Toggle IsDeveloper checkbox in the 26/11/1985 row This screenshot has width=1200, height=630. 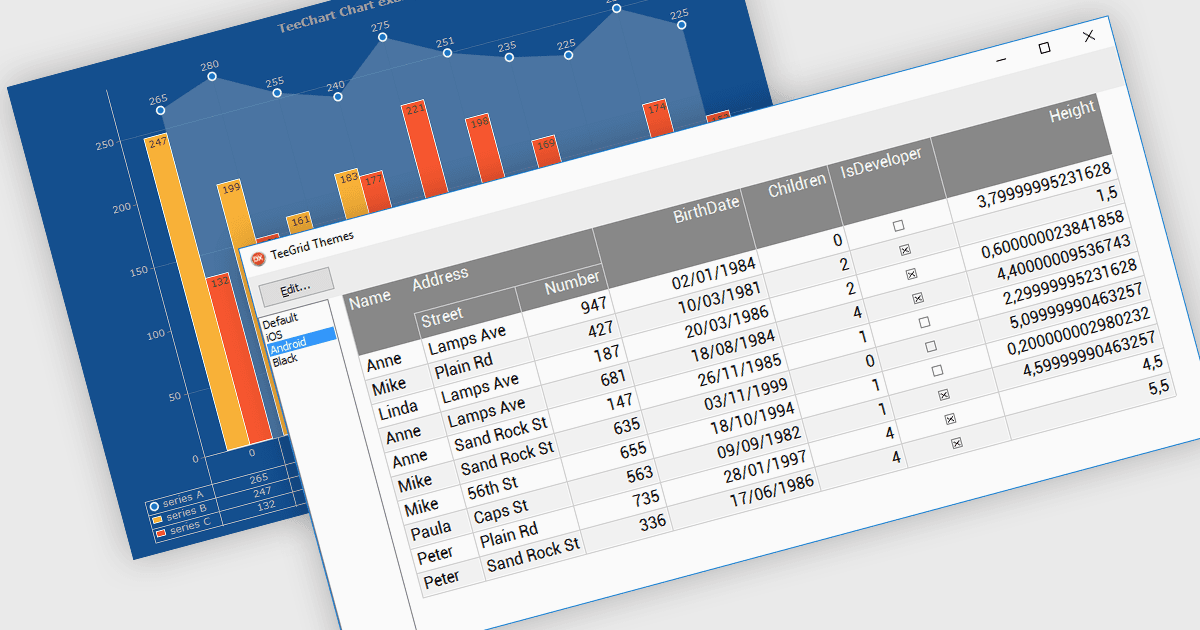pyautogui.click(x=924, y=322)
